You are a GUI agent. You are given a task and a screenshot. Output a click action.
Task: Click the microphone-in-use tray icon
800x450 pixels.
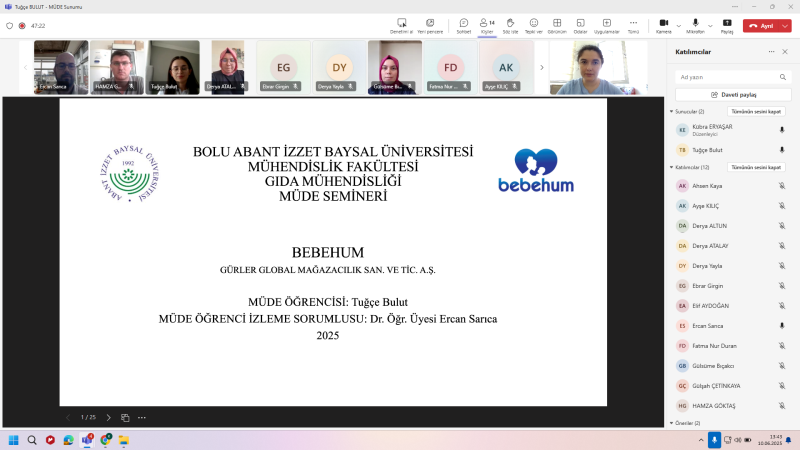coord(714,440)
